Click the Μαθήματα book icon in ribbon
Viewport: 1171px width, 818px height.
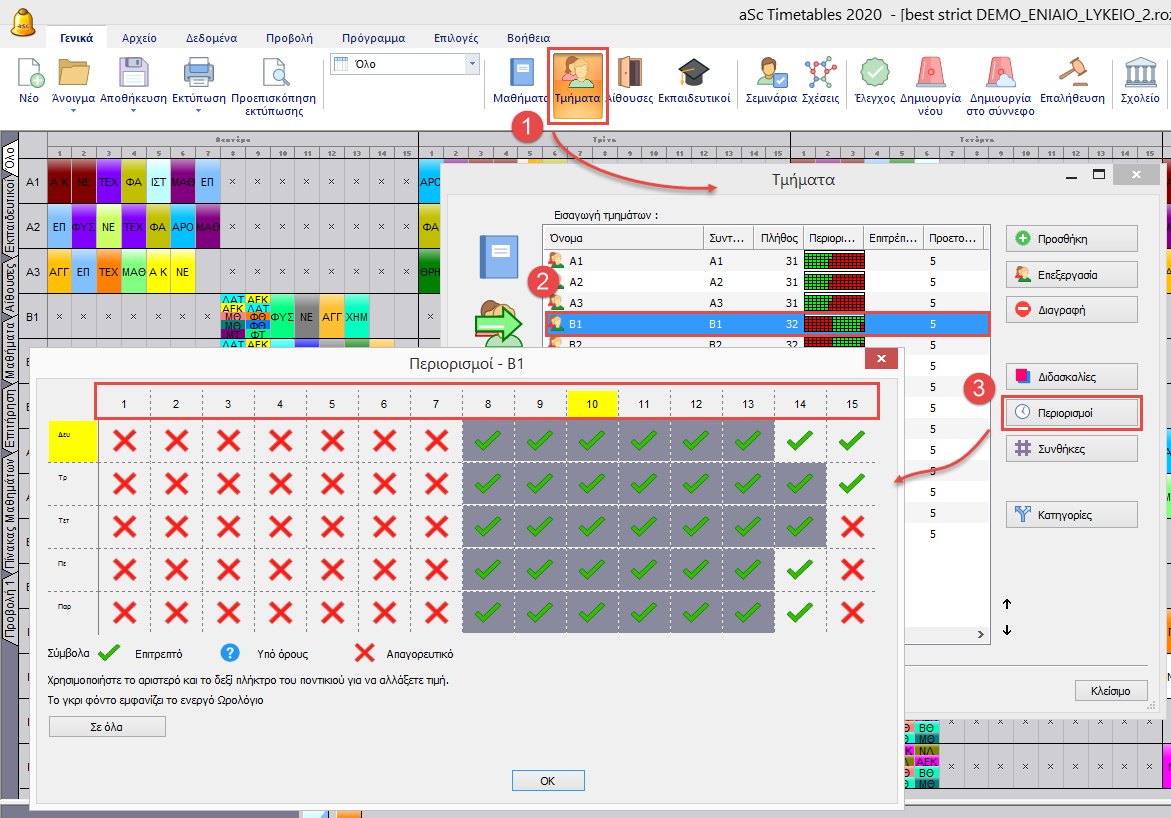[522, 75]
